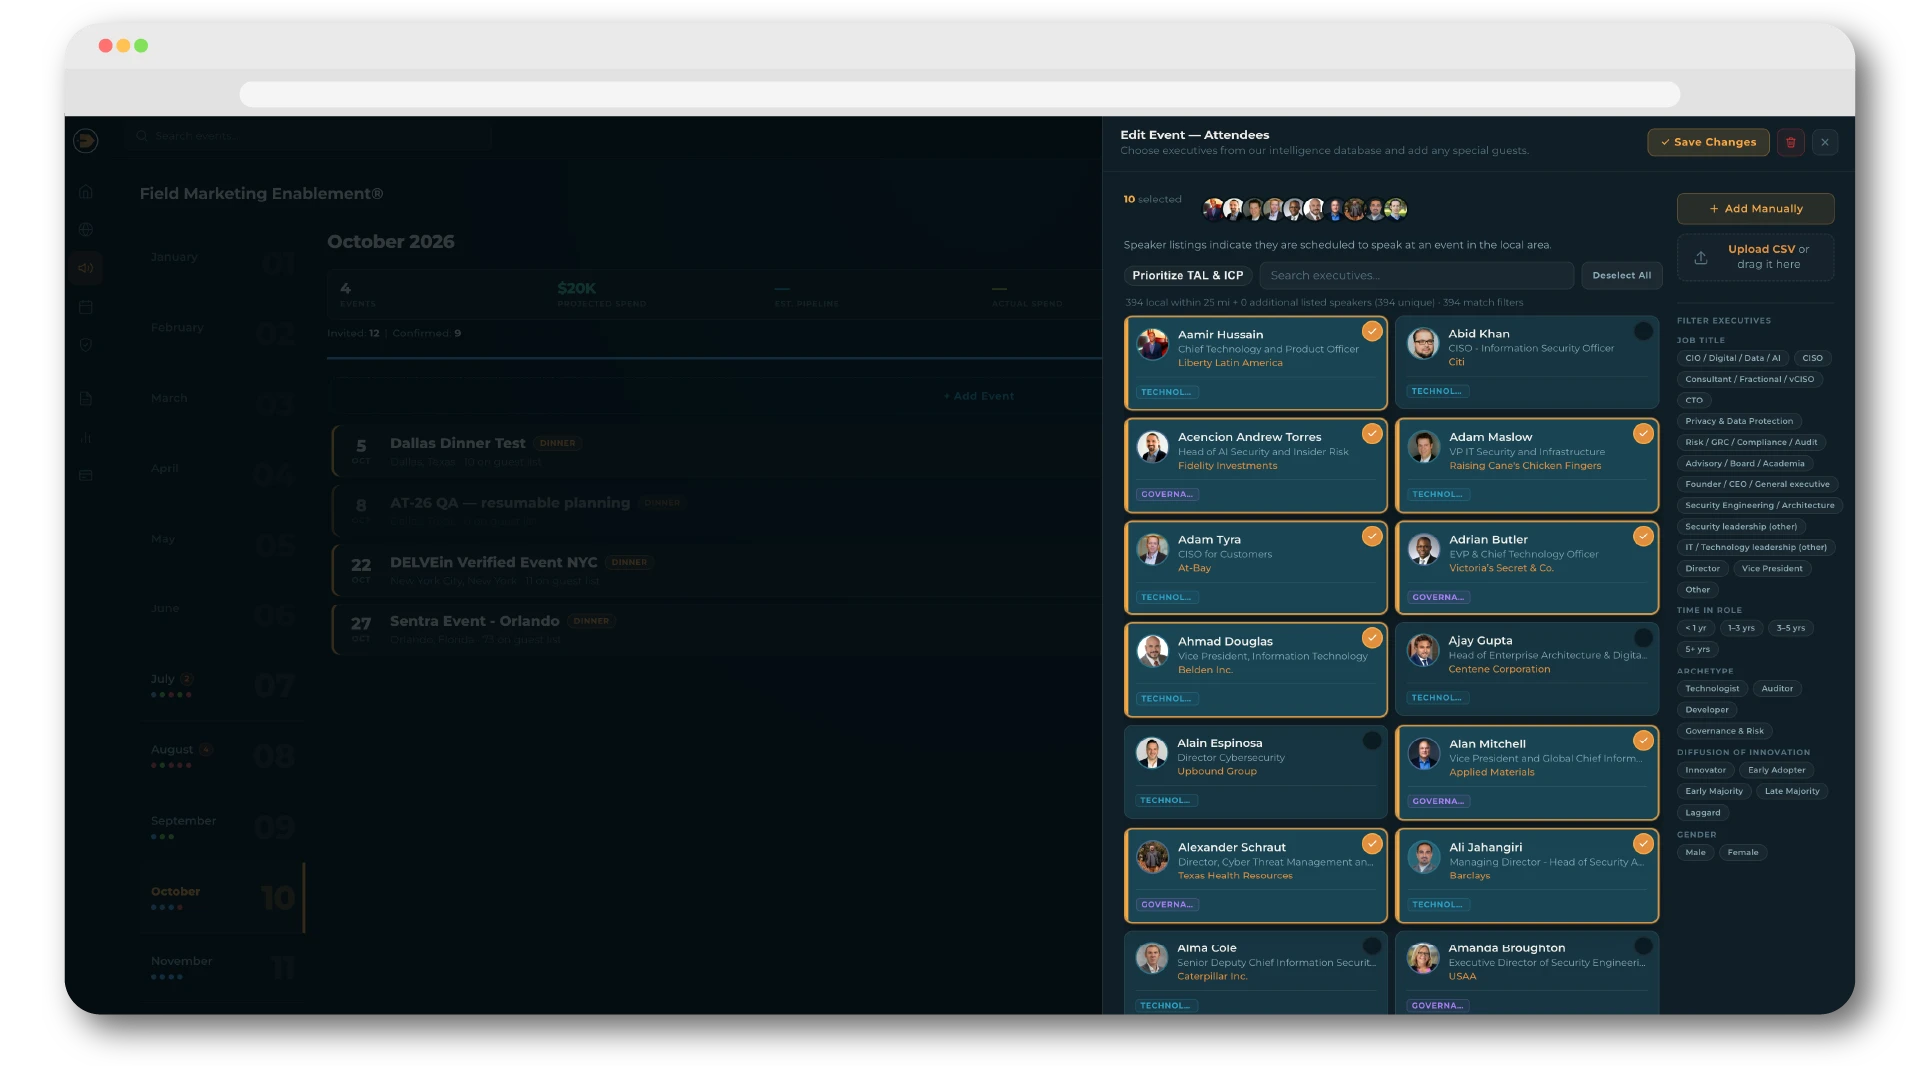
Task: Click the red trash delete event icon
Action: [x=1791, y=142]
